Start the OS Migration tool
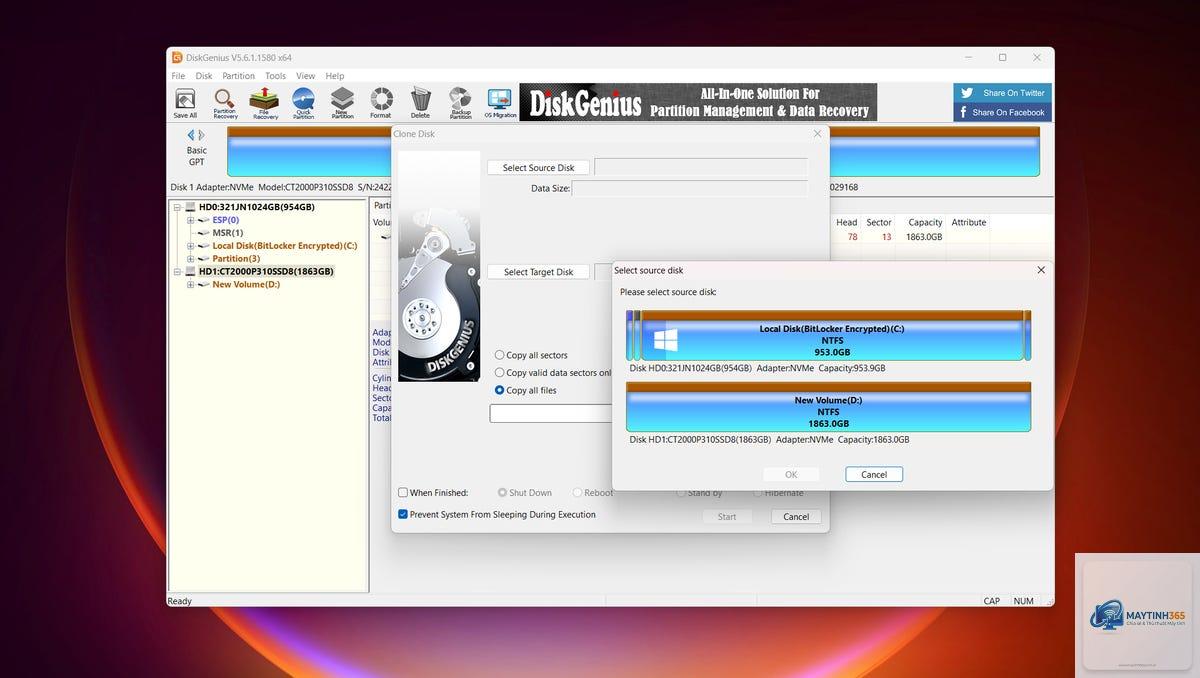This screenshot has width=1200, height=678. tap(500, 103)
